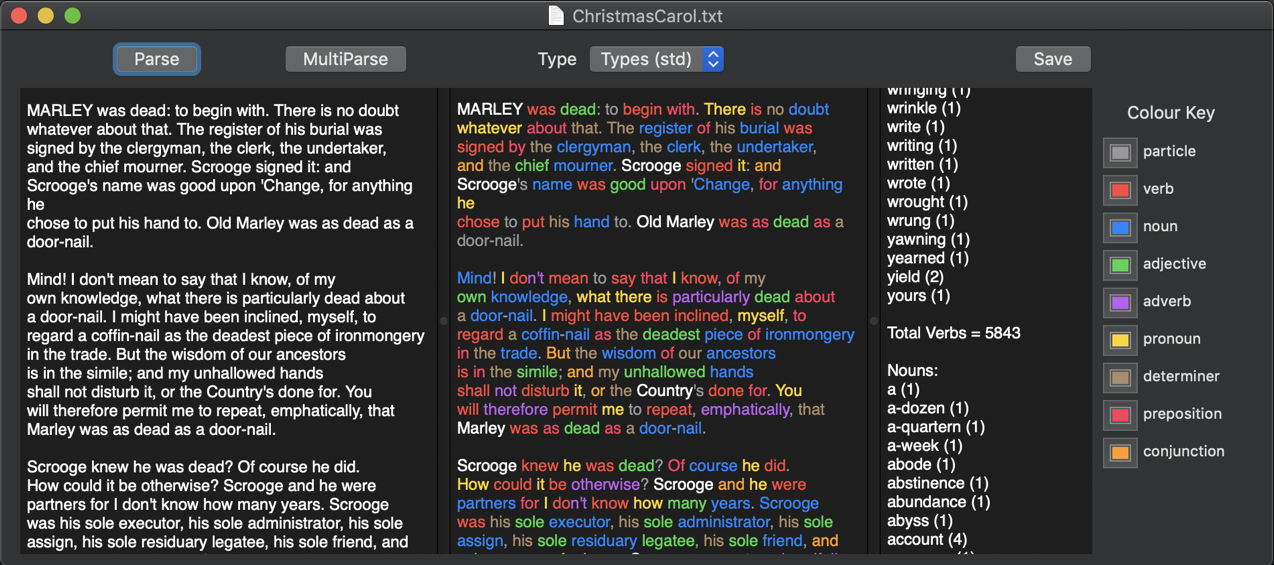Choose the tan determiner colour swatch

pyautogui.click(x=1120, y=377)
